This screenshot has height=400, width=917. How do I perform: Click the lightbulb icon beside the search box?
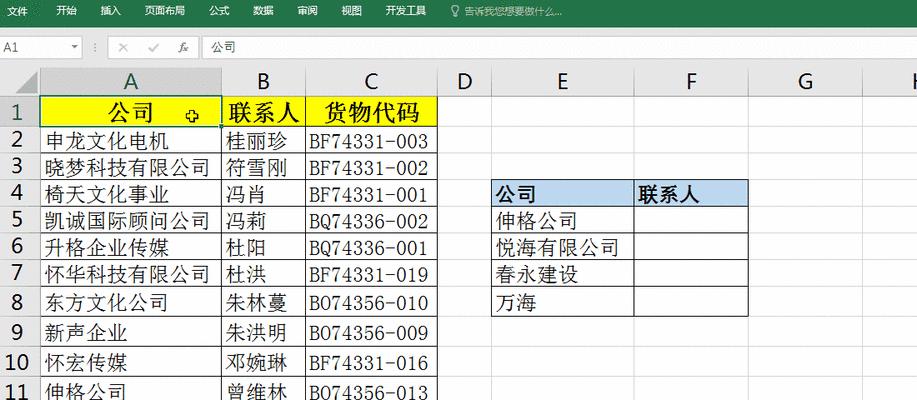pyautogui.click(x=455, y=11)
